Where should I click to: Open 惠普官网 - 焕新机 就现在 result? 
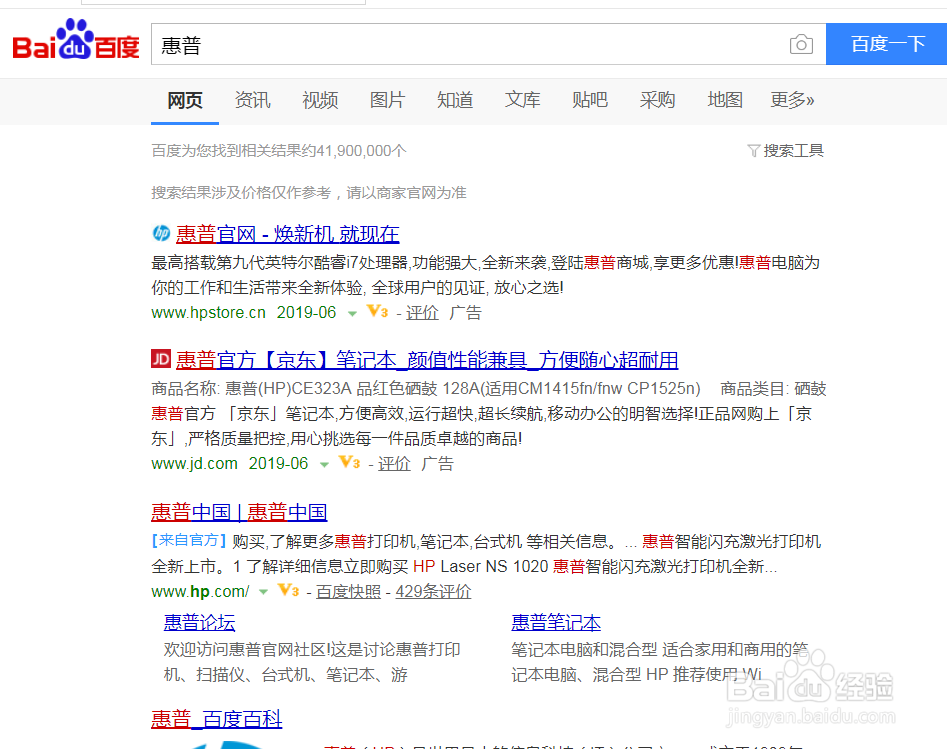[x=287, y=234]
